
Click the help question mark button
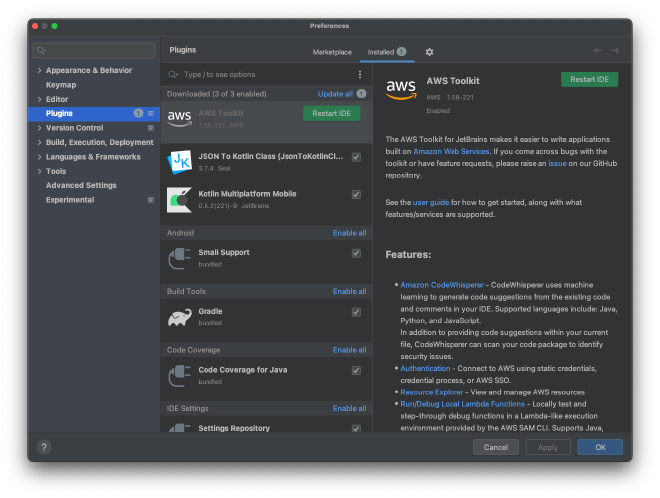(x=44, y=447)
